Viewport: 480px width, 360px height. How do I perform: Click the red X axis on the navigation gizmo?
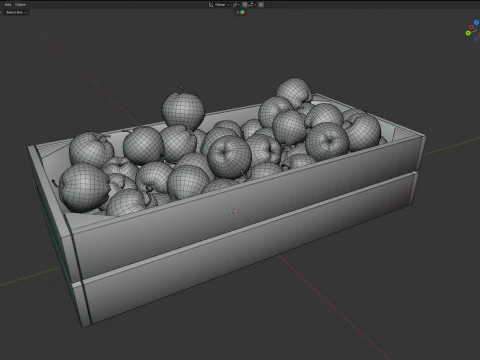472,27
